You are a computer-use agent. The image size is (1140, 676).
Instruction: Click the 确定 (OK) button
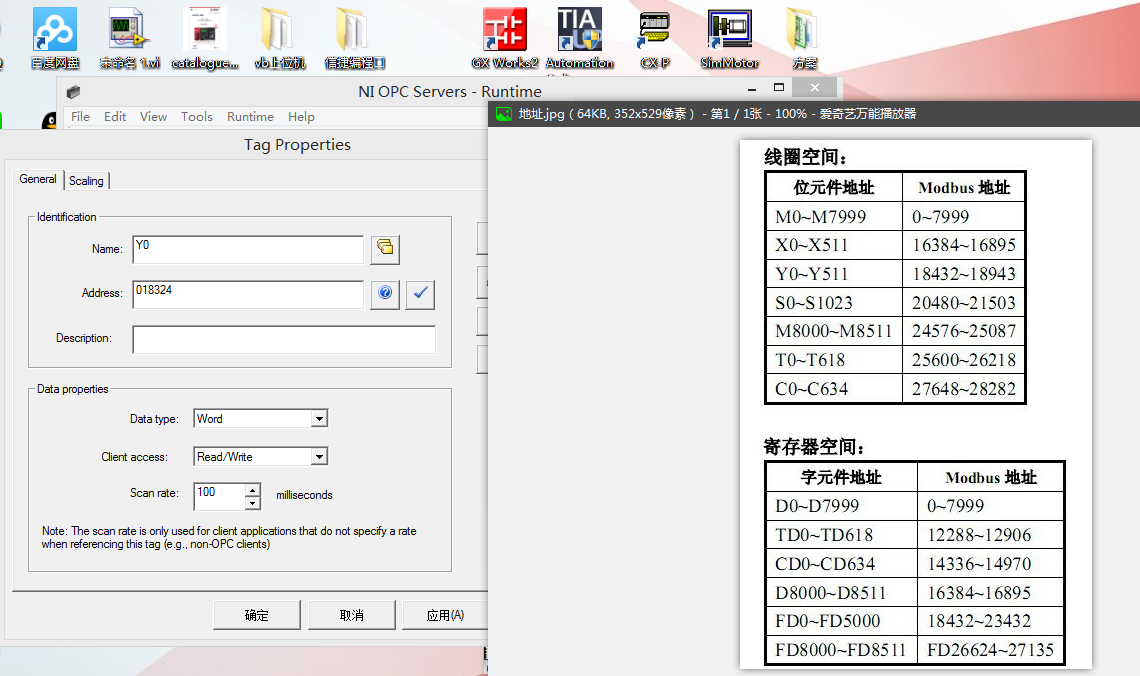256,615
